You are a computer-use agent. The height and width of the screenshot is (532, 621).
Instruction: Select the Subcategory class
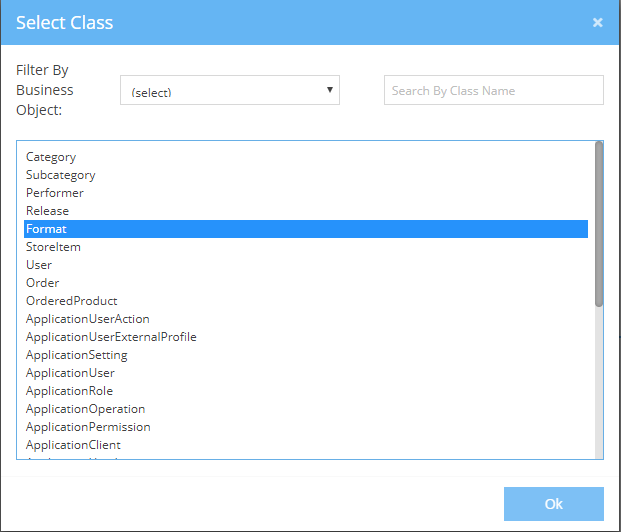[61, 175]
